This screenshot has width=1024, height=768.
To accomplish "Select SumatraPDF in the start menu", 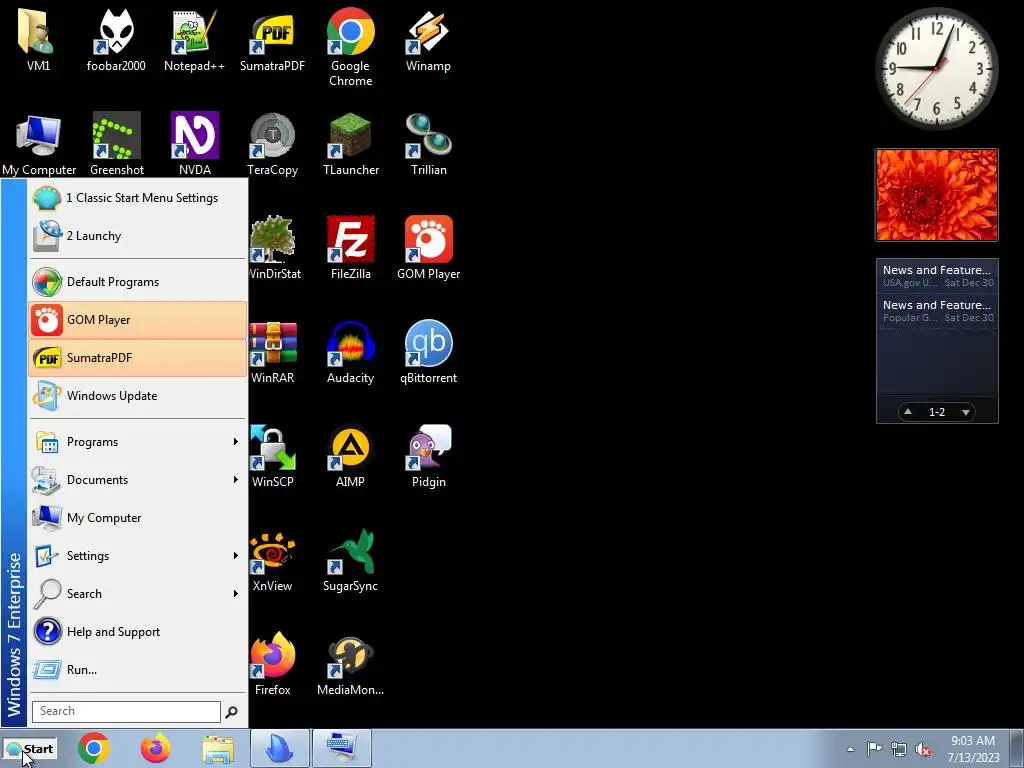I will pos(138,357).
